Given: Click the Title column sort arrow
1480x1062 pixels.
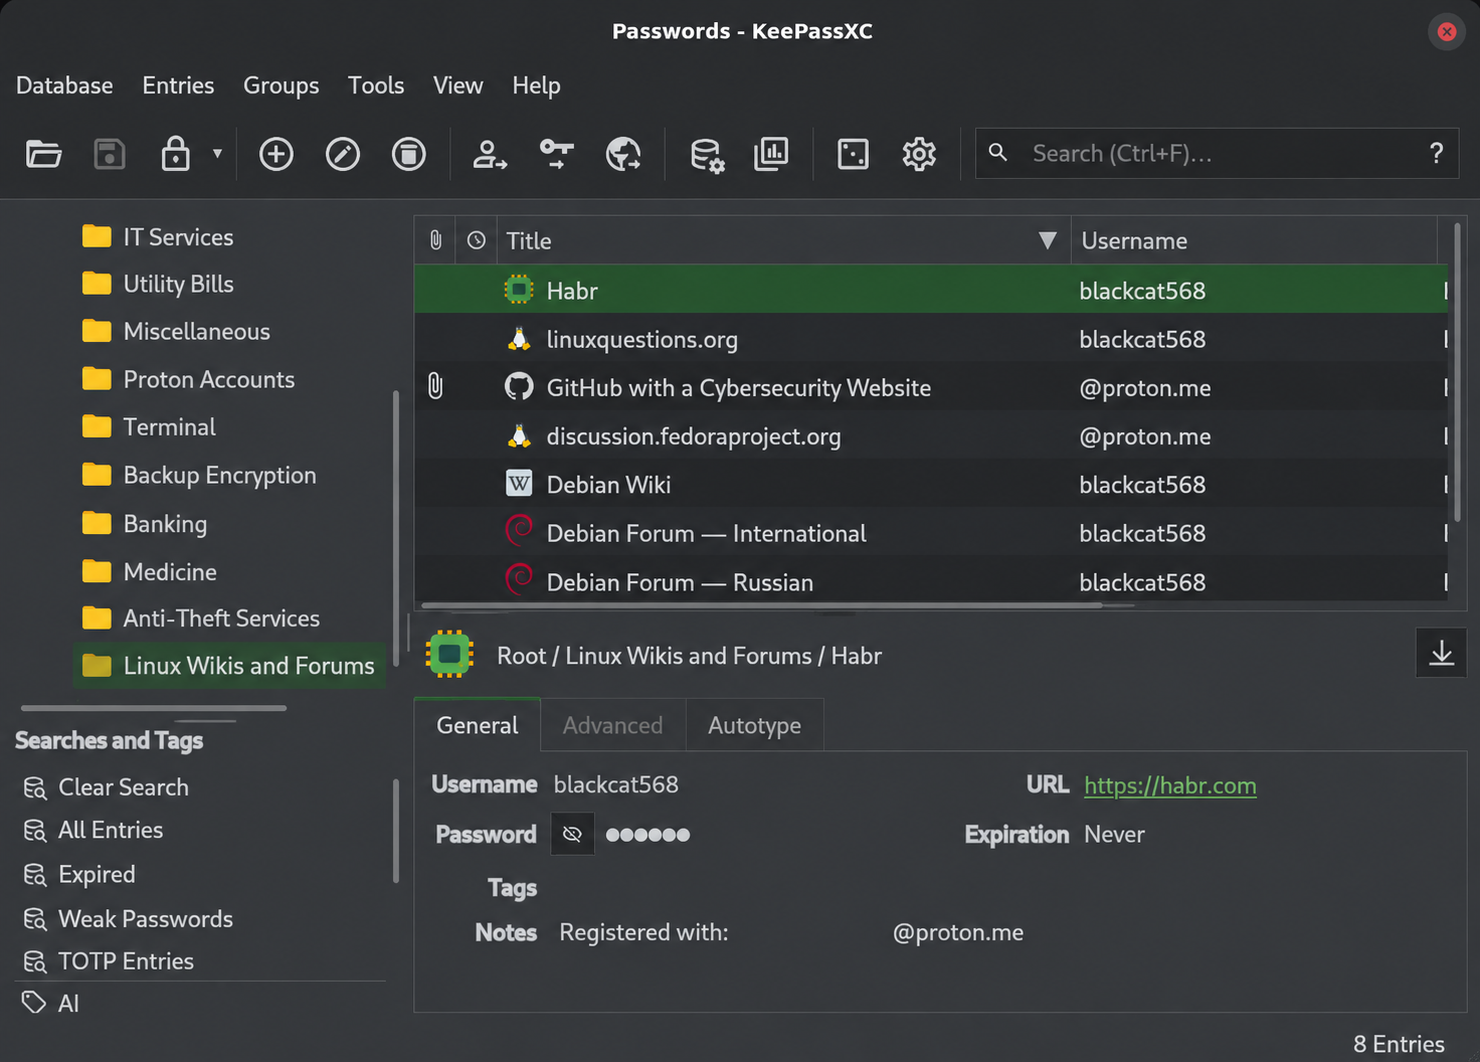Looking at the screenshot, I should 1047,240.
